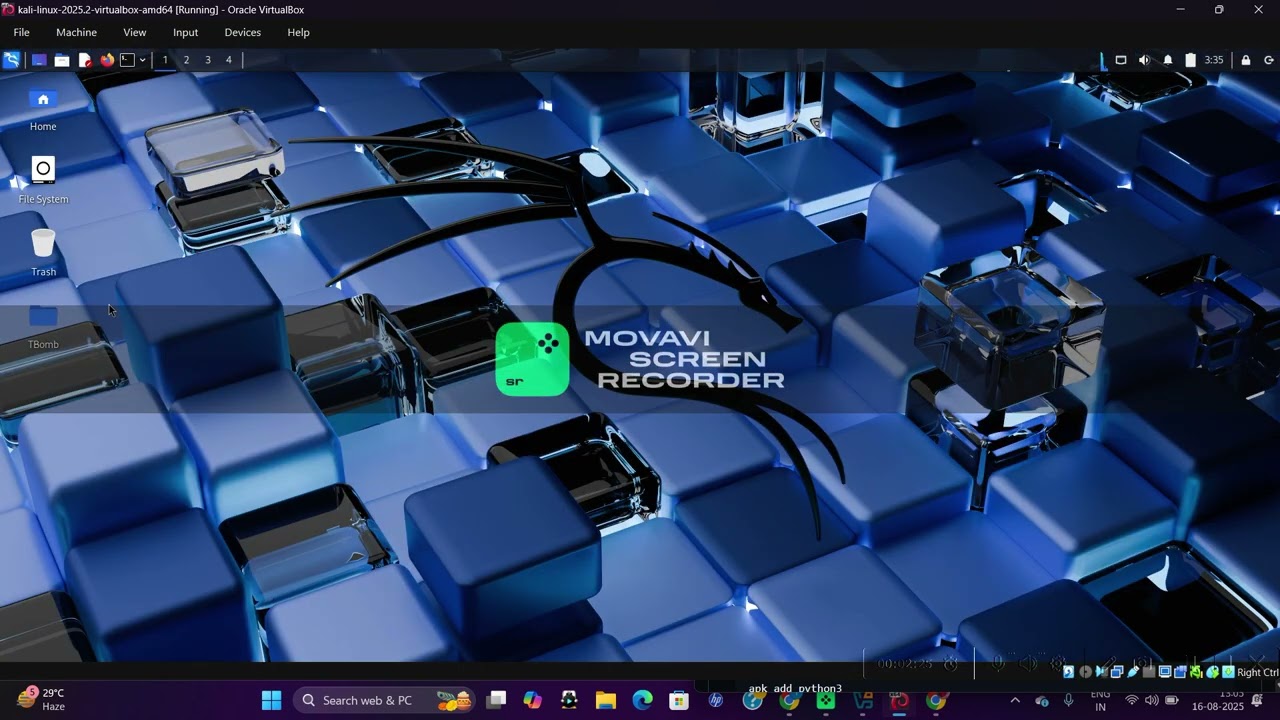The width and height of the screenshot is (1280, 720).
Task: Open the Windows date and time flyout
Action: (1218, 700)
